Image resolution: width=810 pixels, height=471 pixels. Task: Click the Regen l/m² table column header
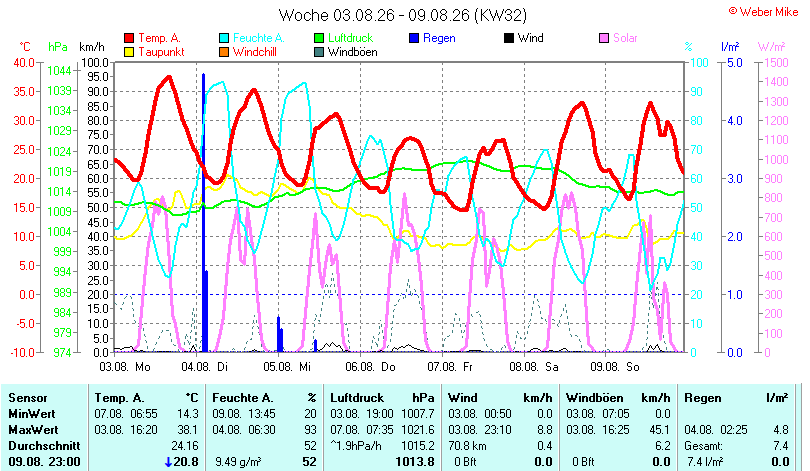(x=736, y=398)
